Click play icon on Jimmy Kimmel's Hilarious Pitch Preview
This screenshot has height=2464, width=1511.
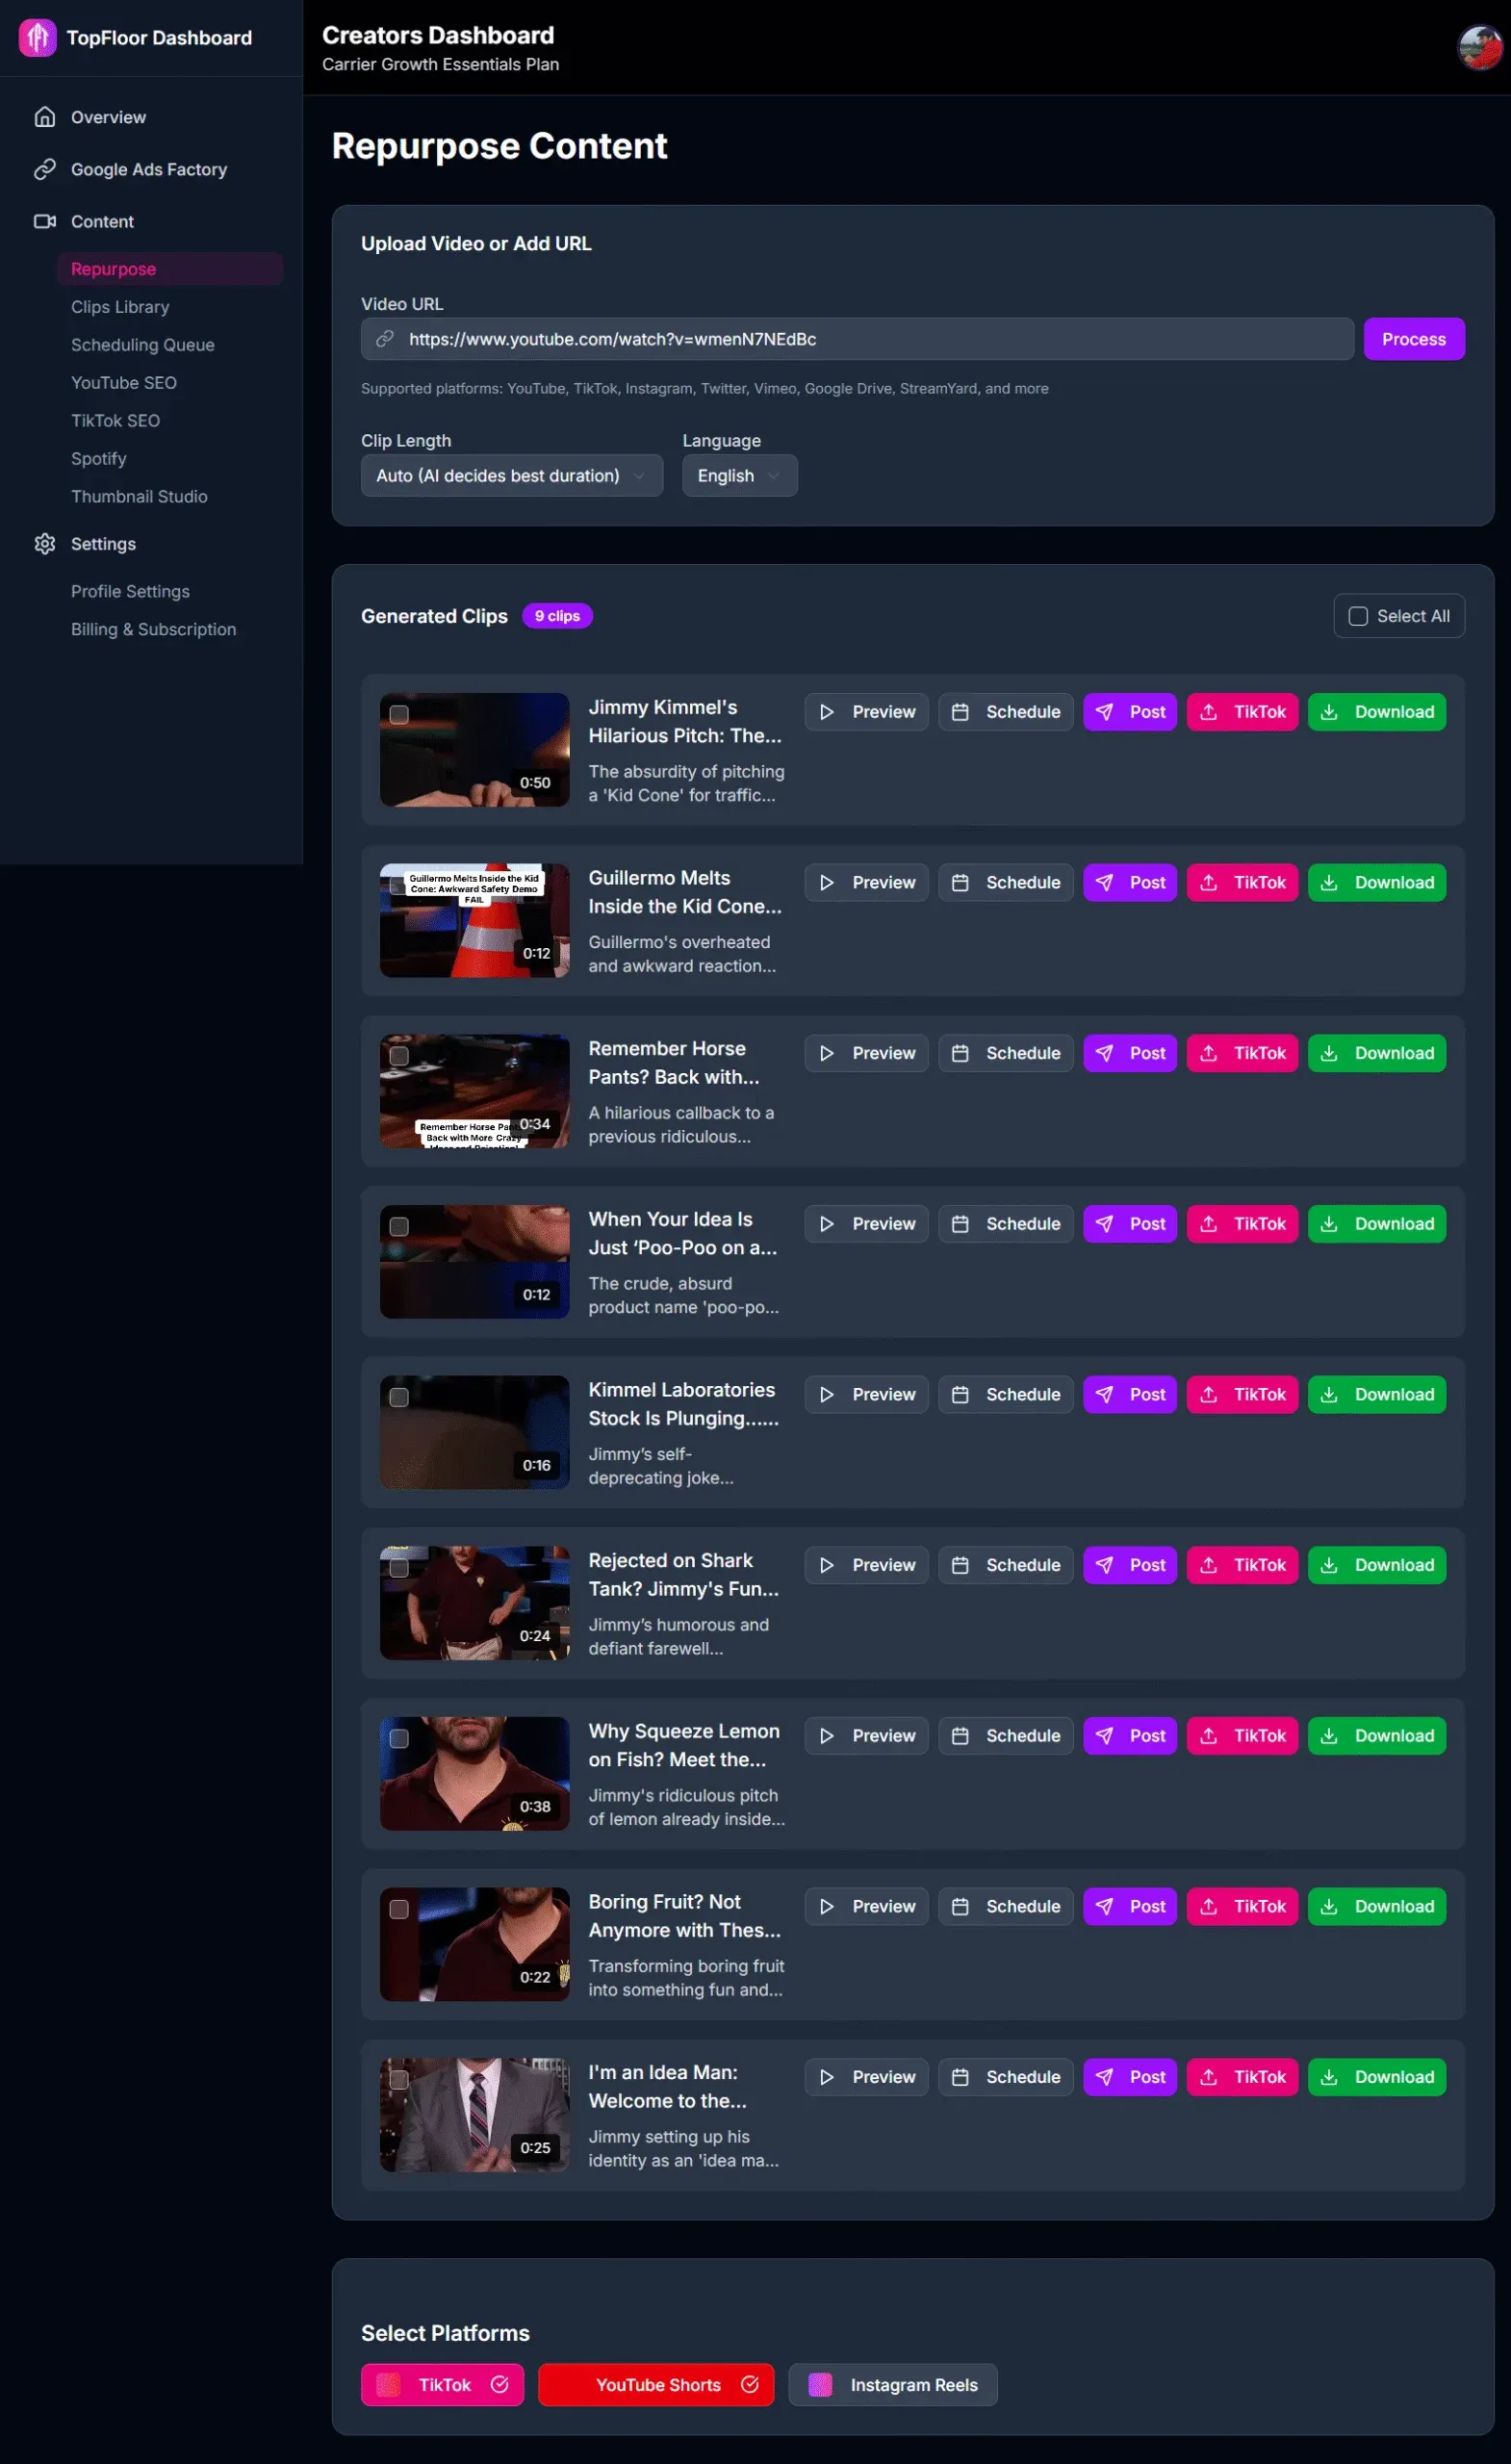[x=827, y=712]
